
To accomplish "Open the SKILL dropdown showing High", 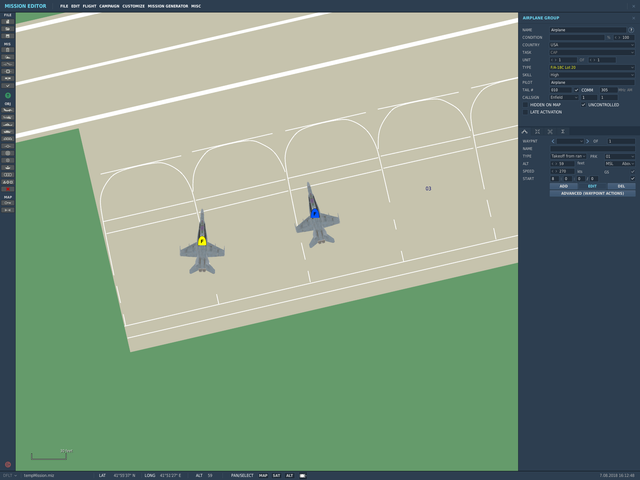I will 592,75.
